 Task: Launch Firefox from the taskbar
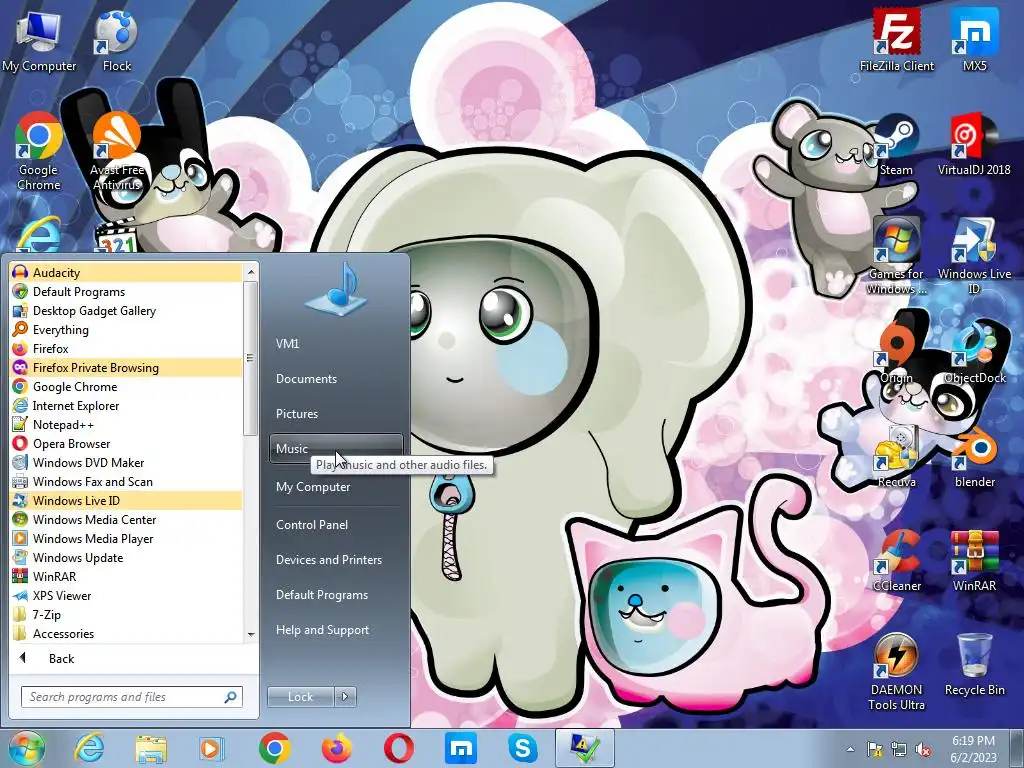point(336,748)
